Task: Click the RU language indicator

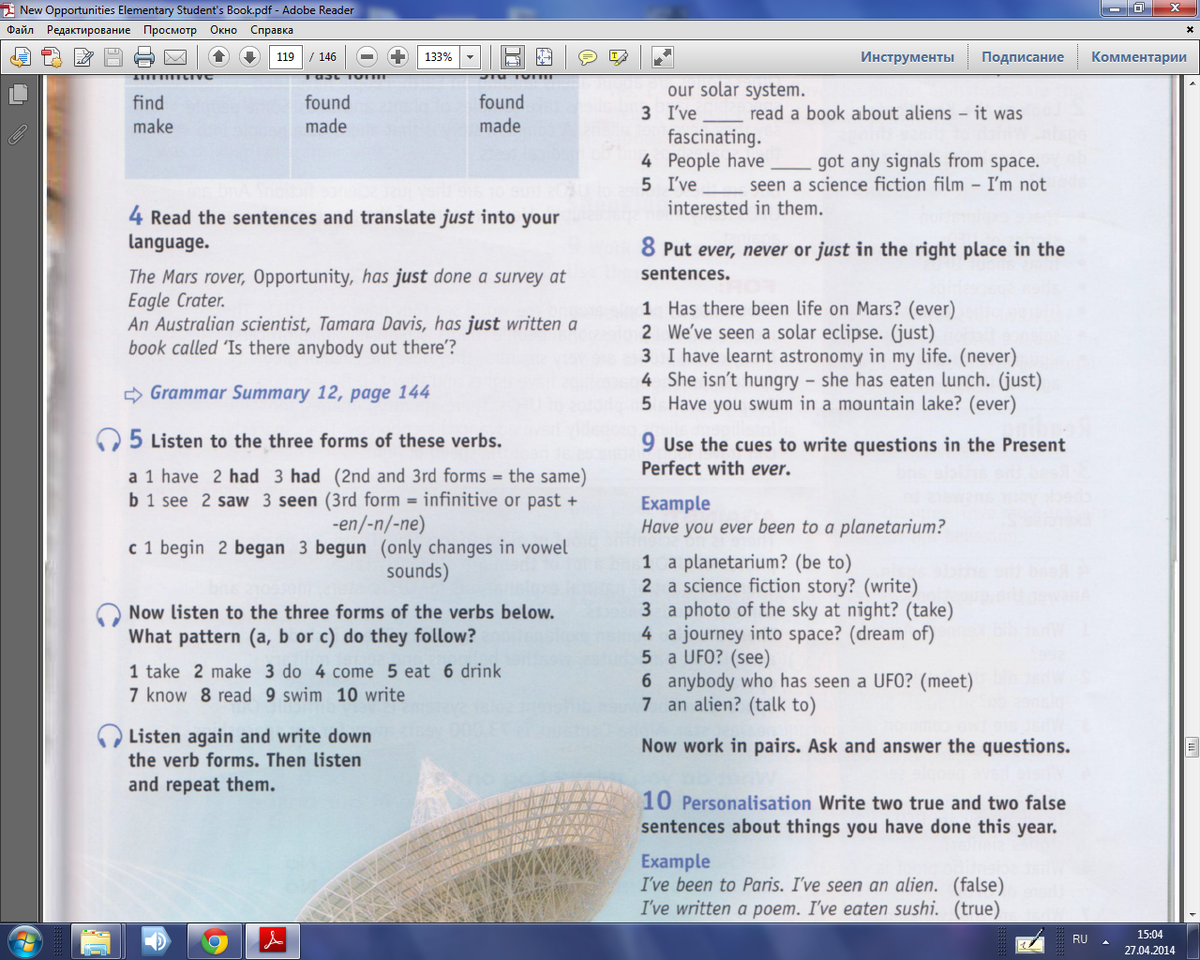Action: (1080, 940)
